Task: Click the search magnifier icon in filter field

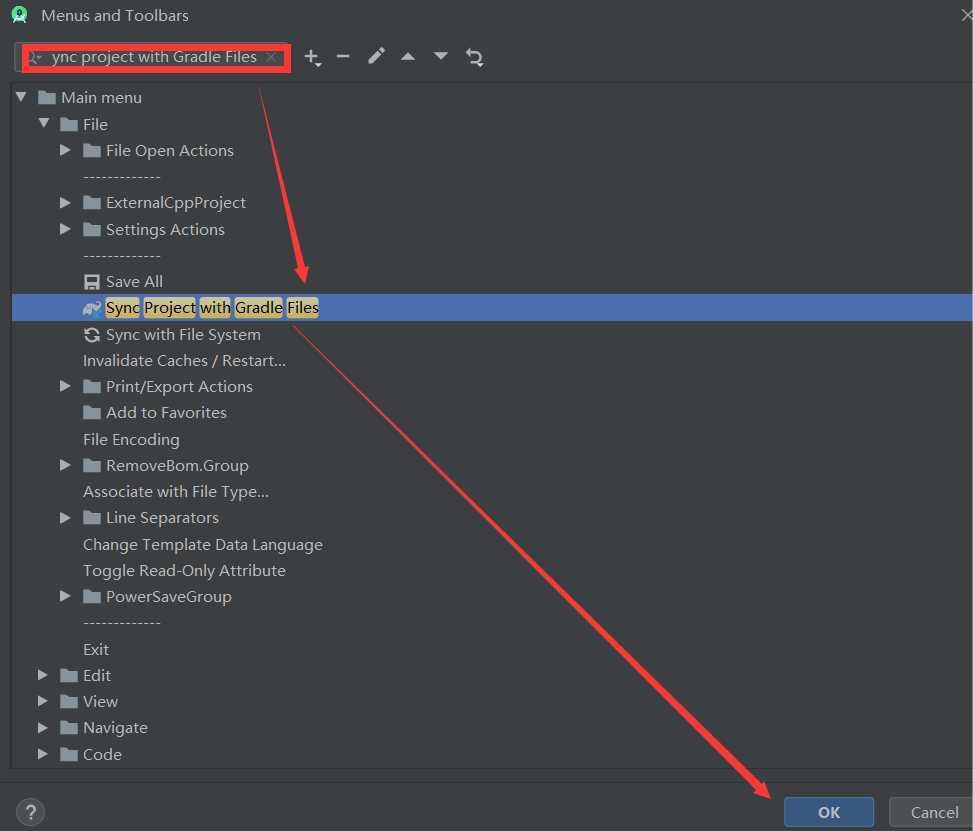Action: coord(35,58)
